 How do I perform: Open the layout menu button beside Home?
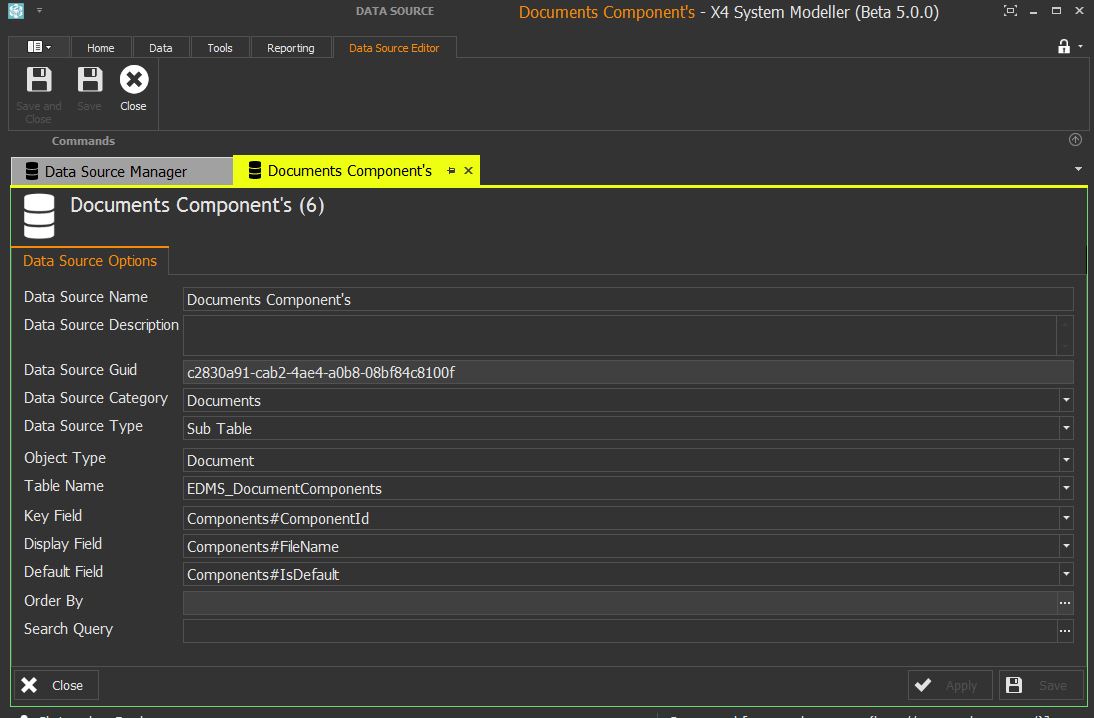38,47
